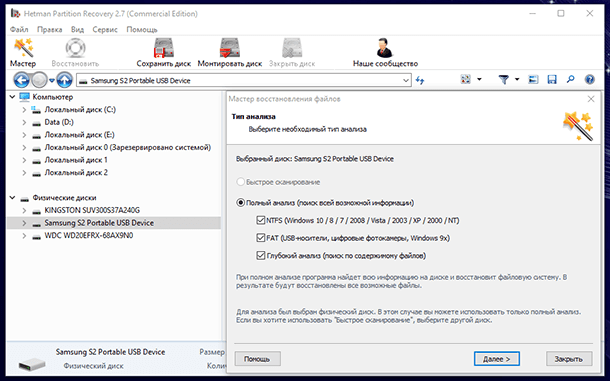Click the Сохранить диск toolbar icon
The height and width of the screenshot is (381, 610).
point(164,48)
